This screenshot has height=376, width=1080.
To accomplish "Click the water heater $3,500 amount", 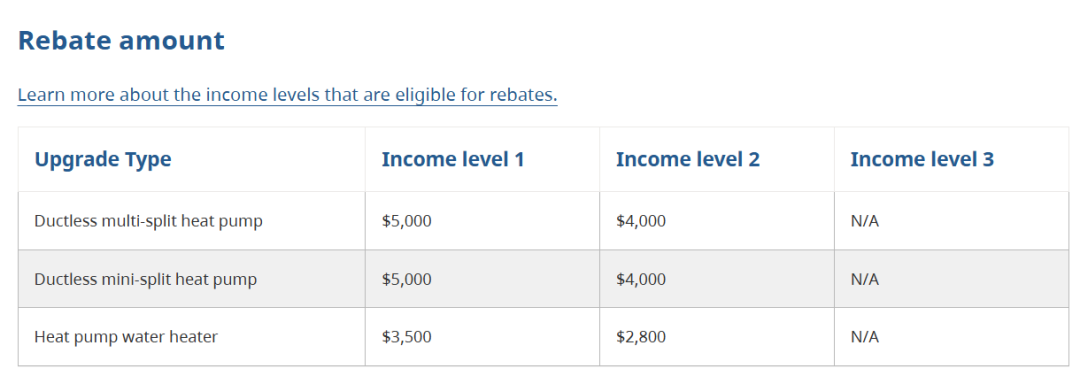I will [406, 337].
